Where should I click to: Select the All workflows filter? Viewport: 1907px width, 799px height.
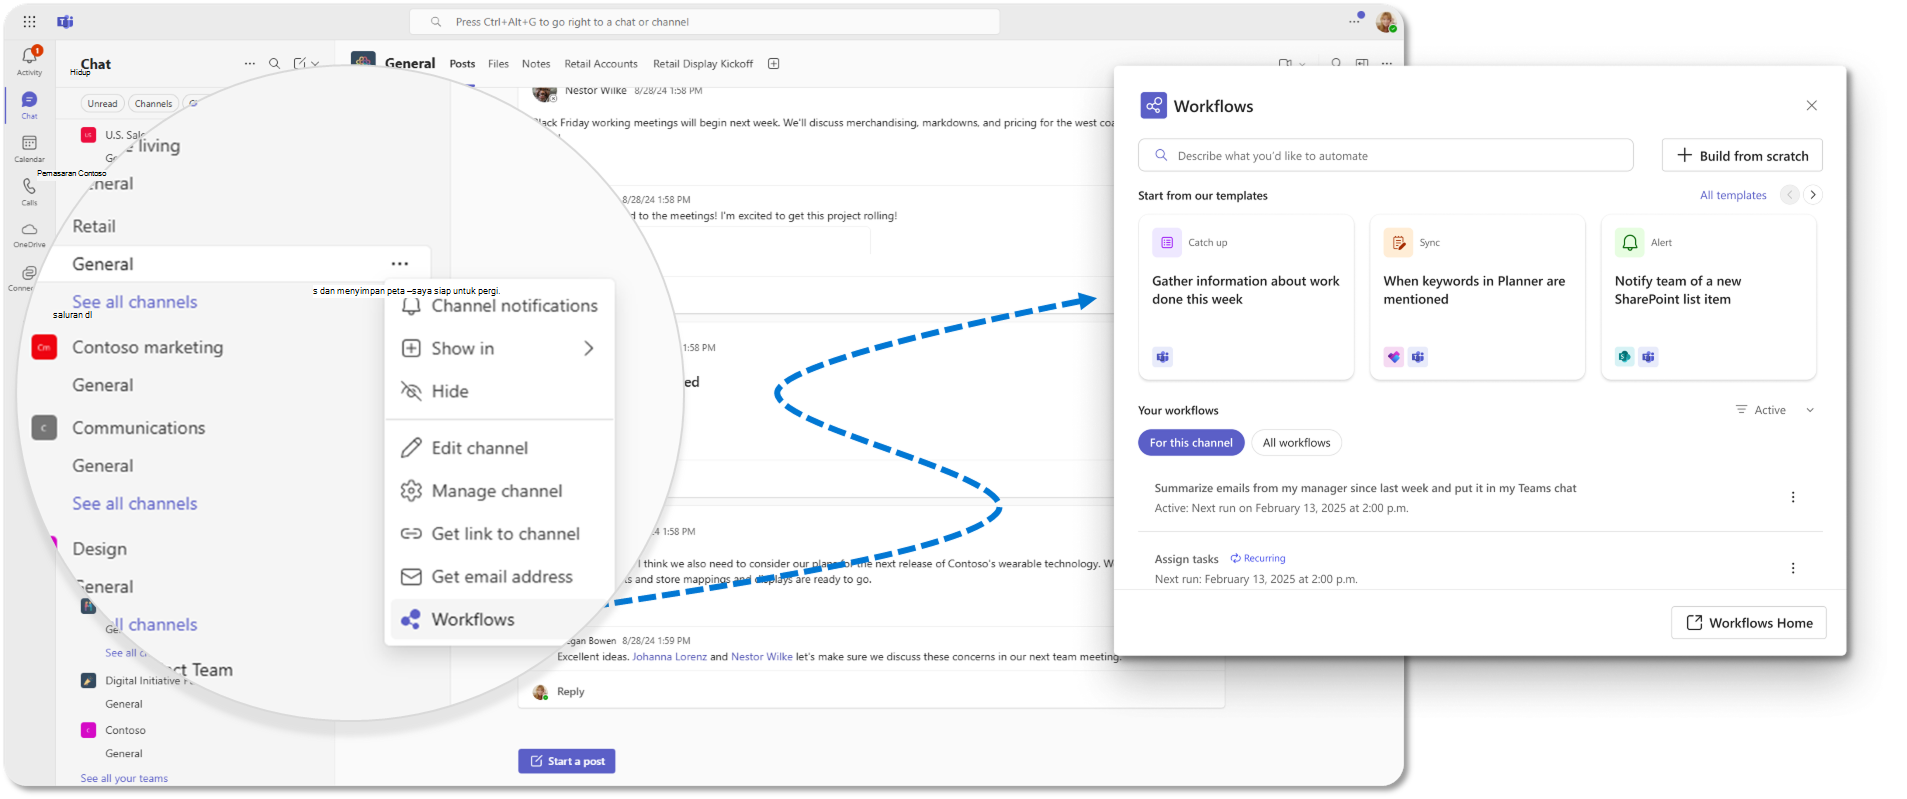pyautogui.click(x=1296, y=442)
